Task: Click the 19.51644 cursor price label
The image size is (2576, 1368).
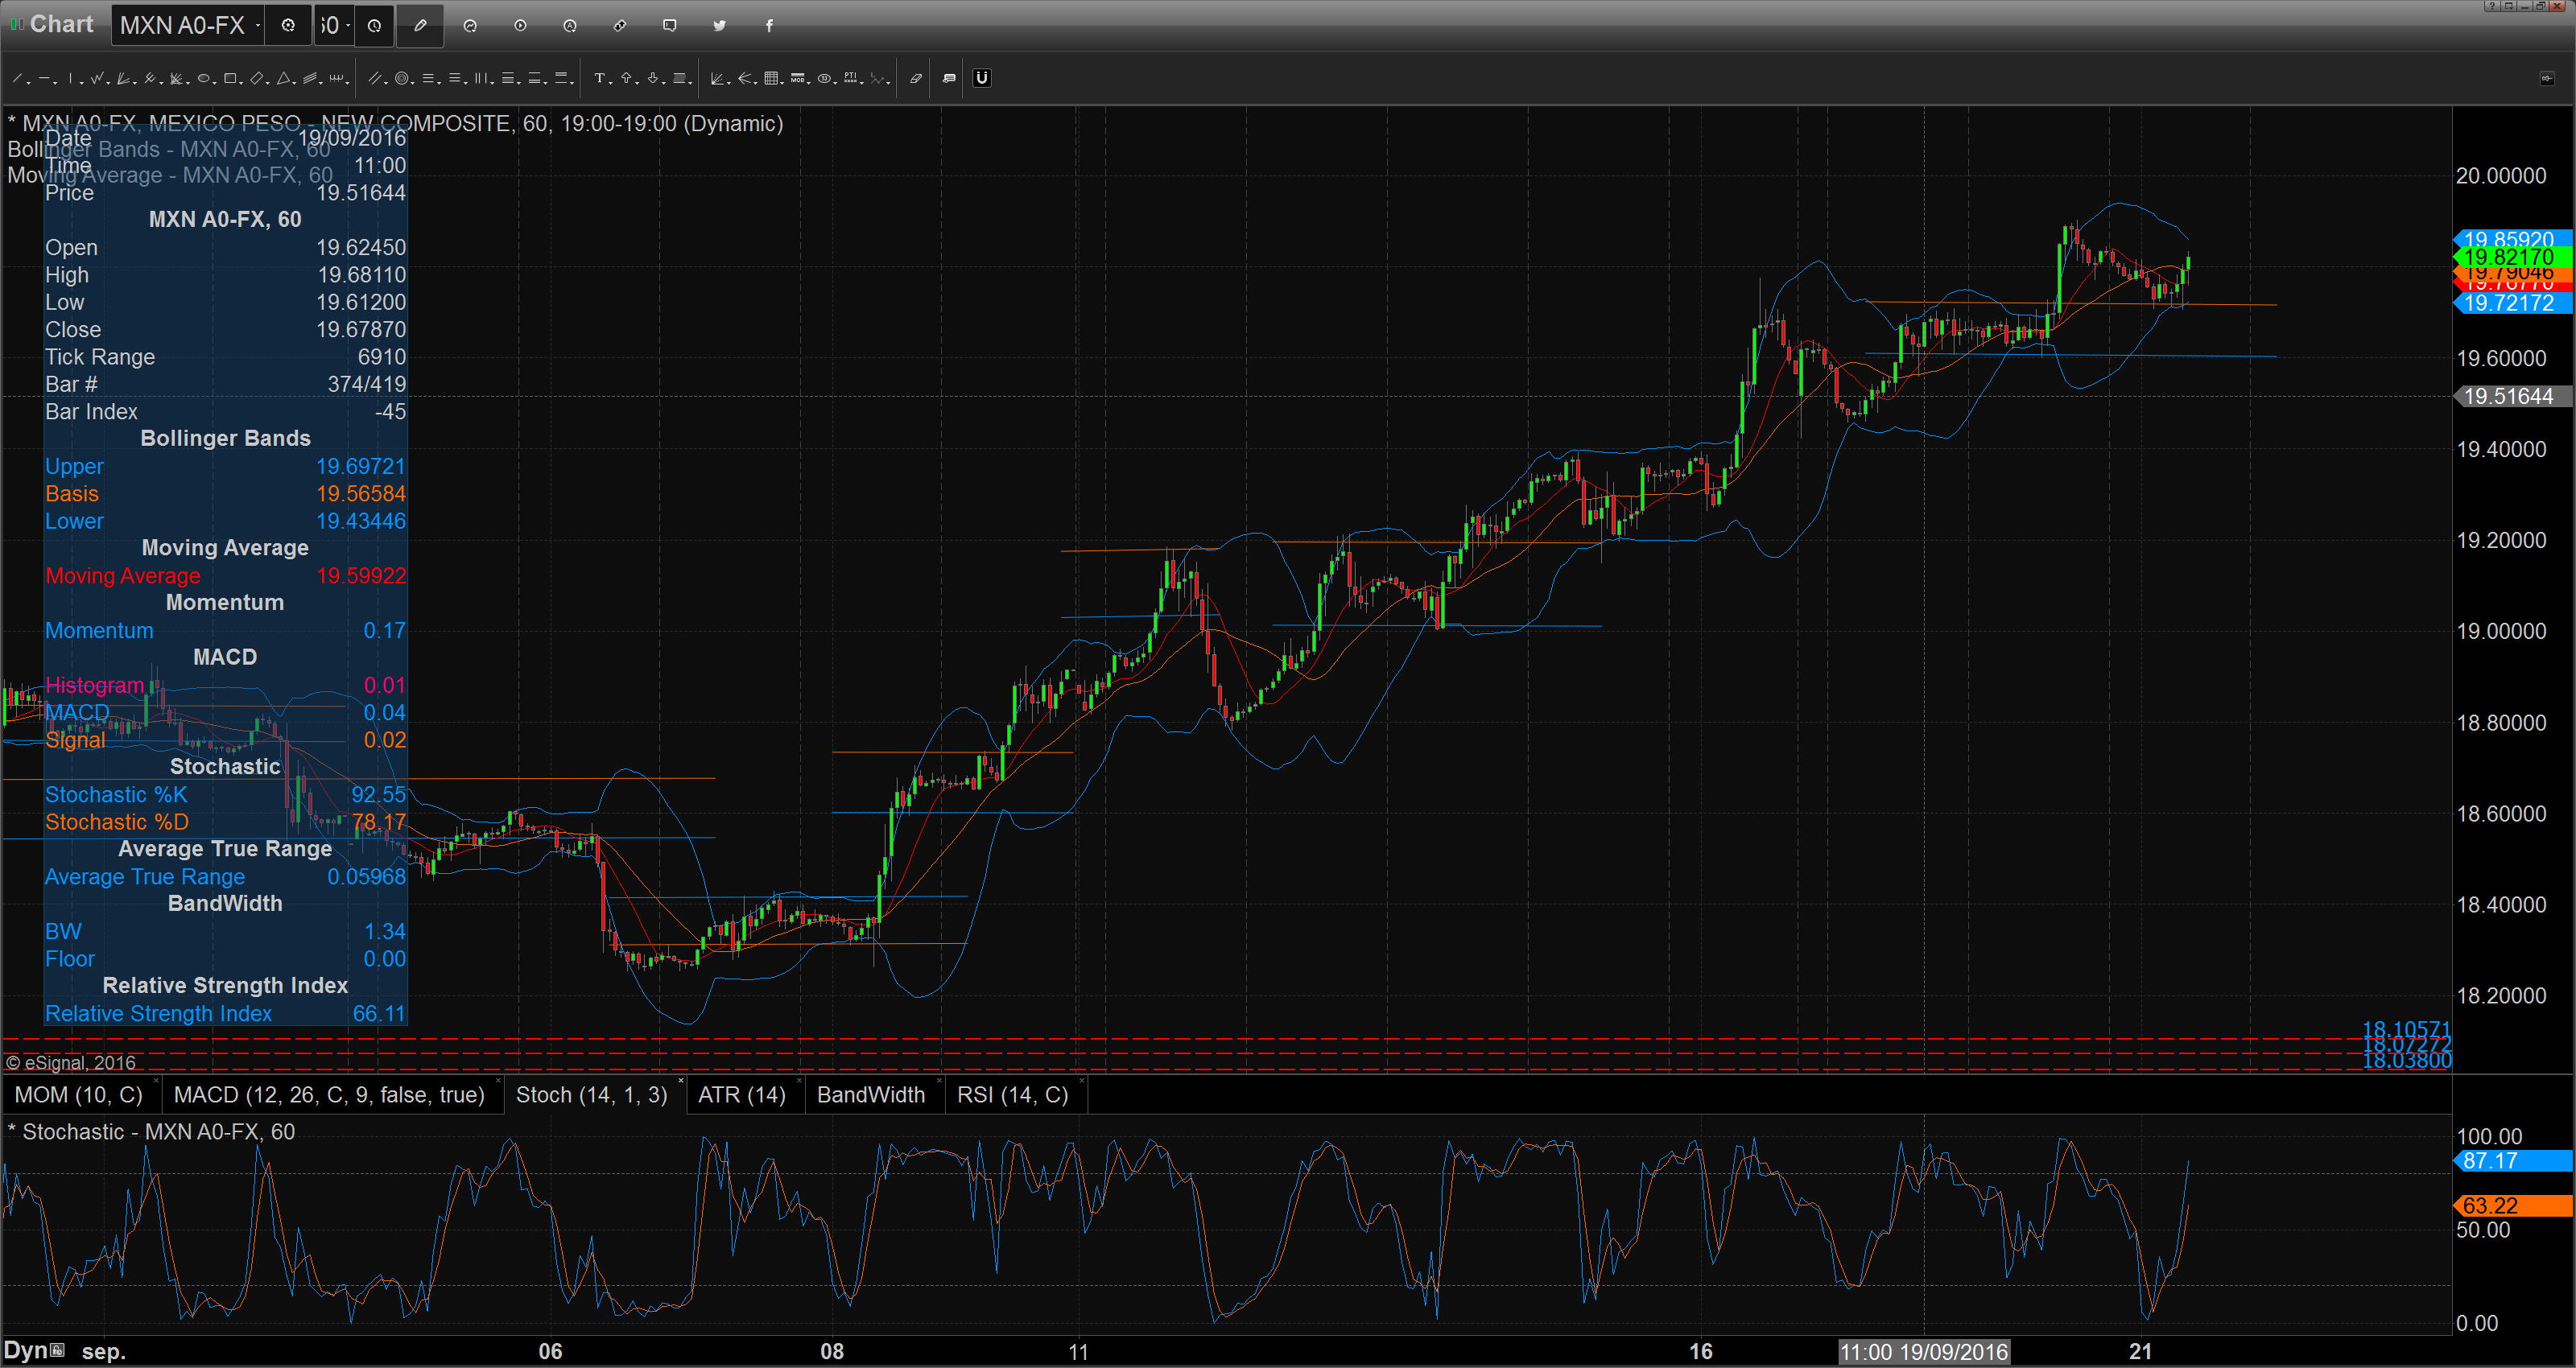Action: (2514, 396)
